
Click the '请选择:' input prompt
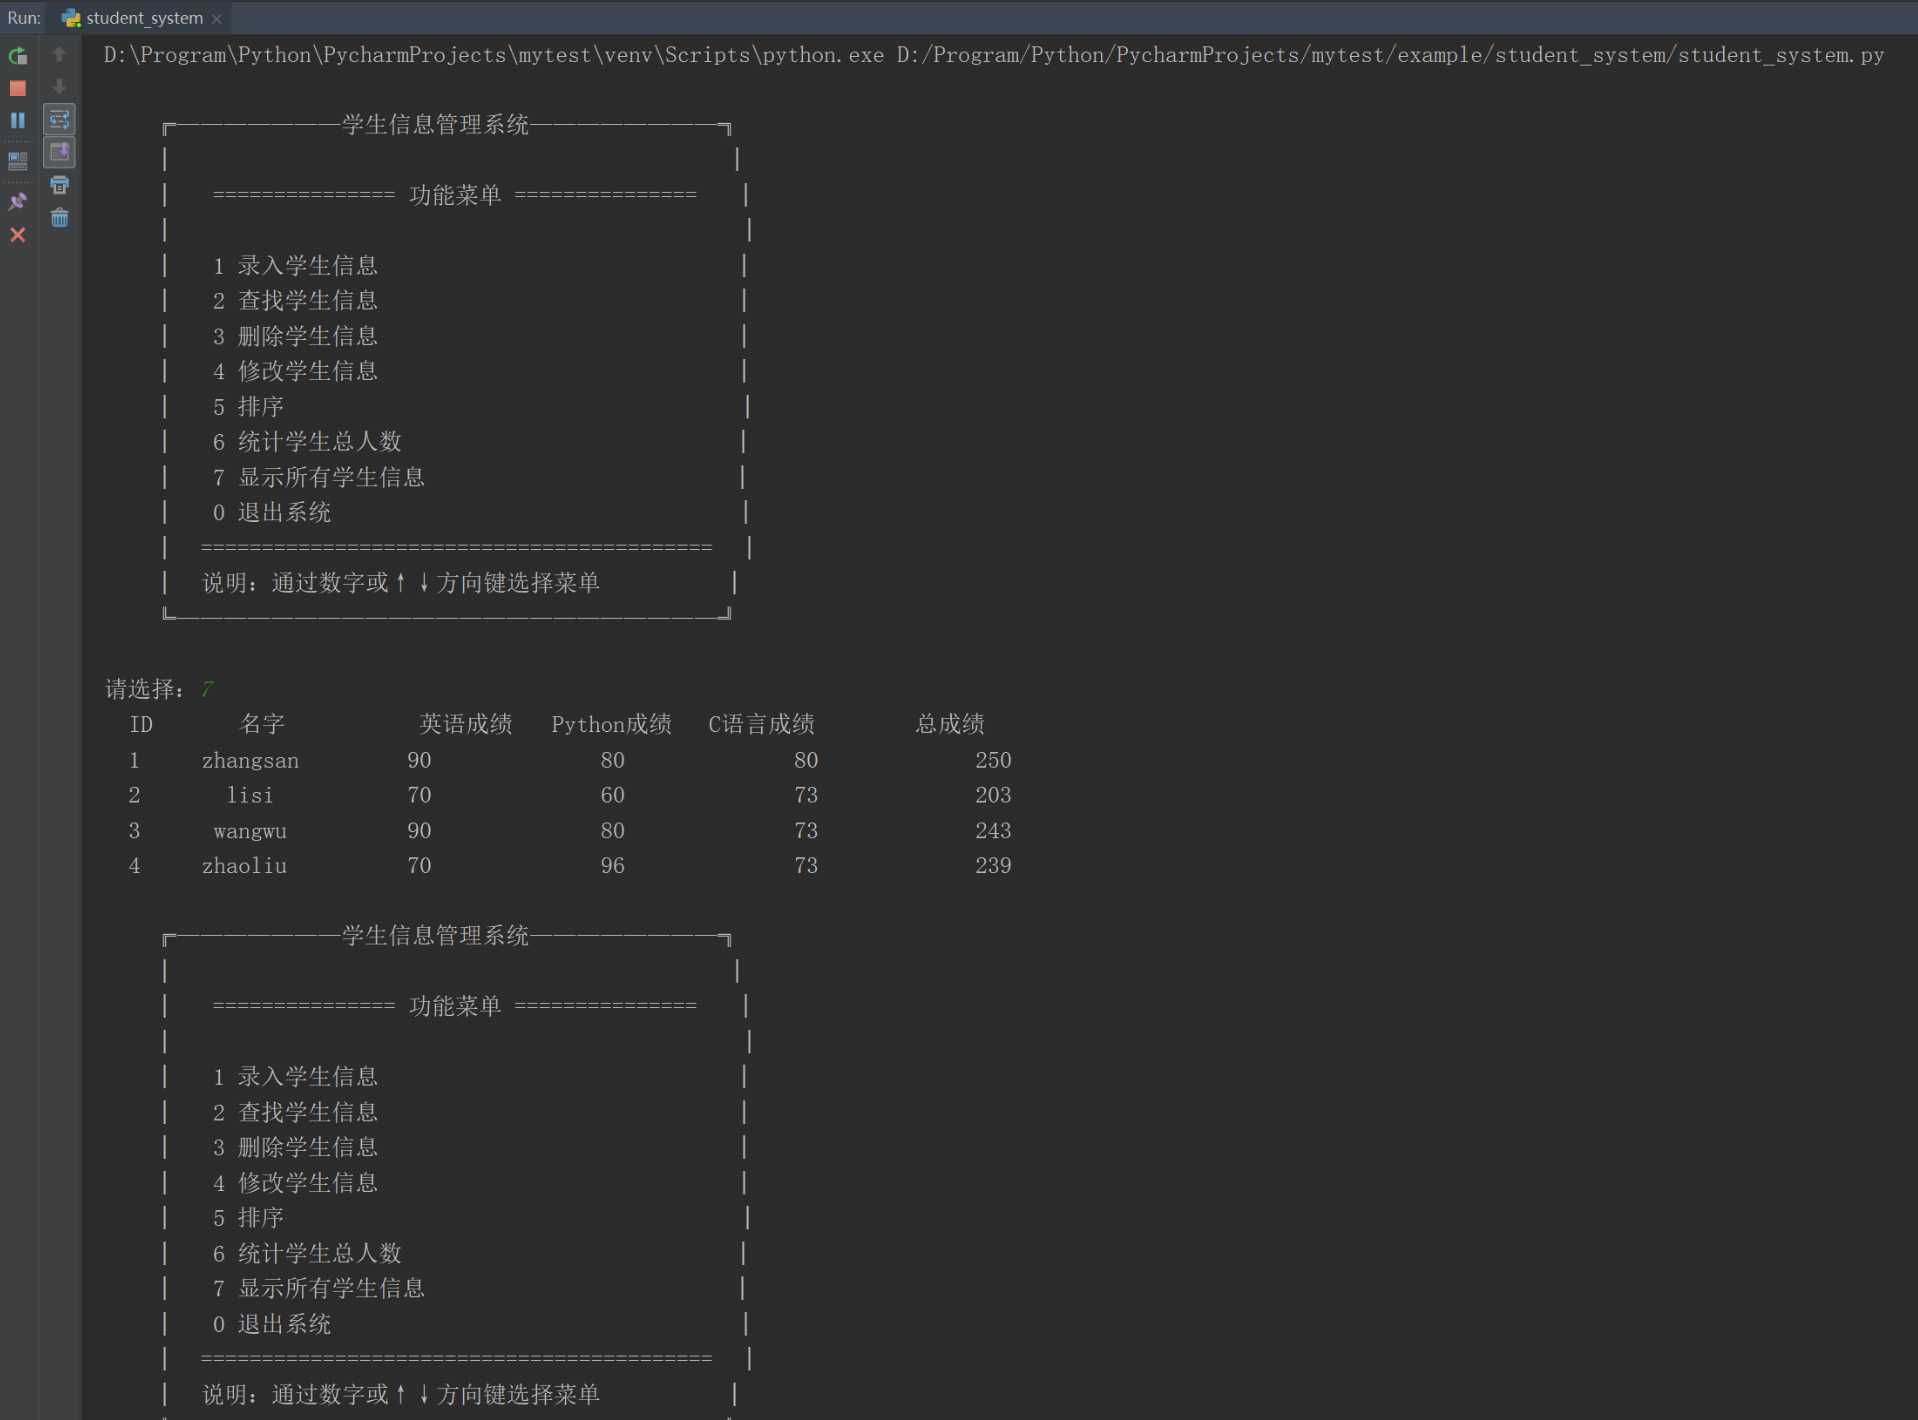click(145, 689)
